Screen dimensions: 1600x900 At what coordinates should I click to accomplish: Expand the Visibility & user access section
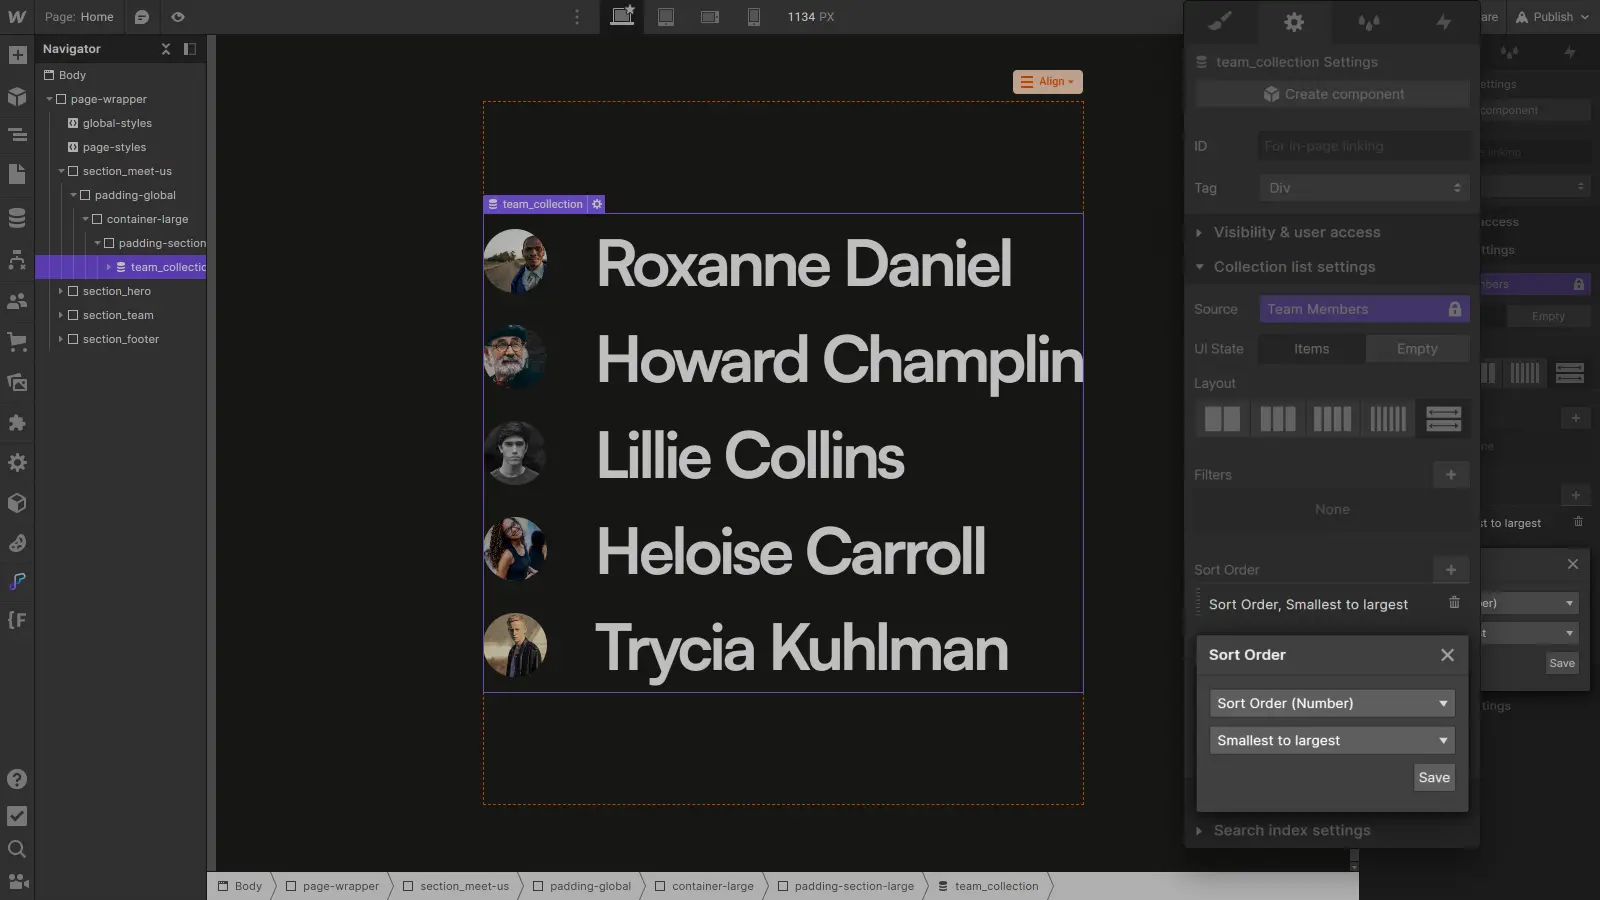1296,232
